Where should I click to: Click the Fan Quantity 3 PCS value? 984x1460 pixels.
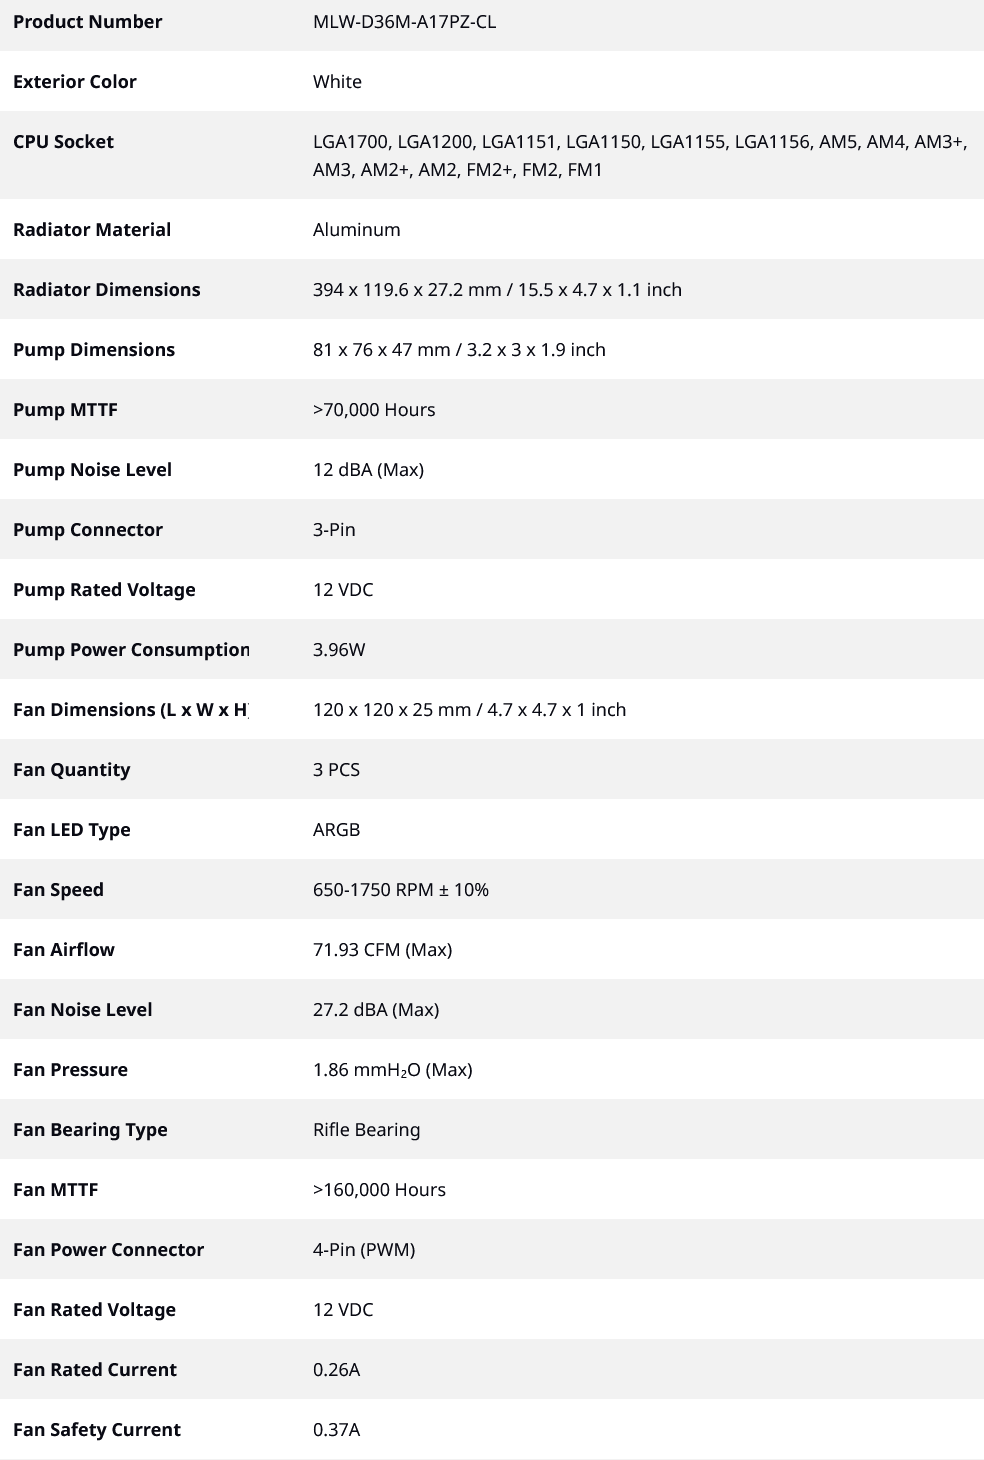click(x=336, y=769)
